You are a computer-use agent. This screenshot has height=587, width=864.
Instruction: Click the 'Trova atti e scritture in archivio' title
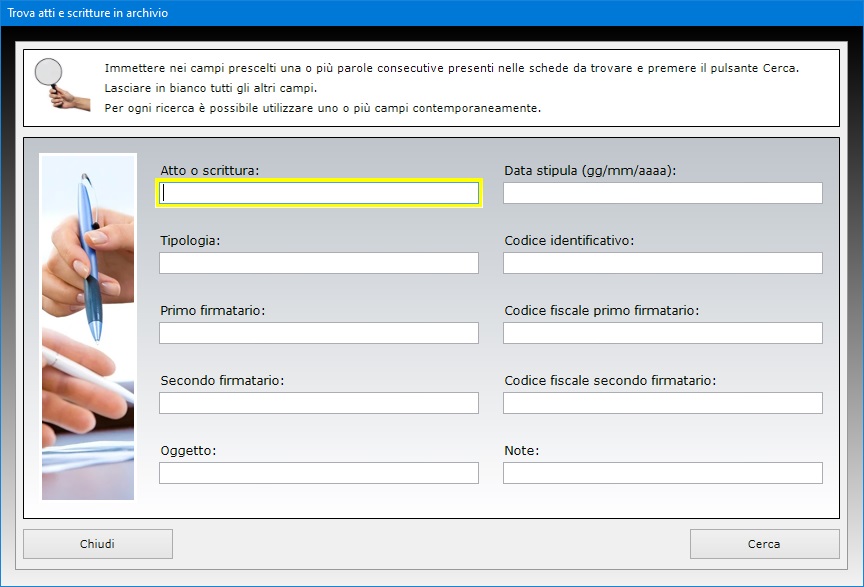pyautogui.click(x=88, y=13)
